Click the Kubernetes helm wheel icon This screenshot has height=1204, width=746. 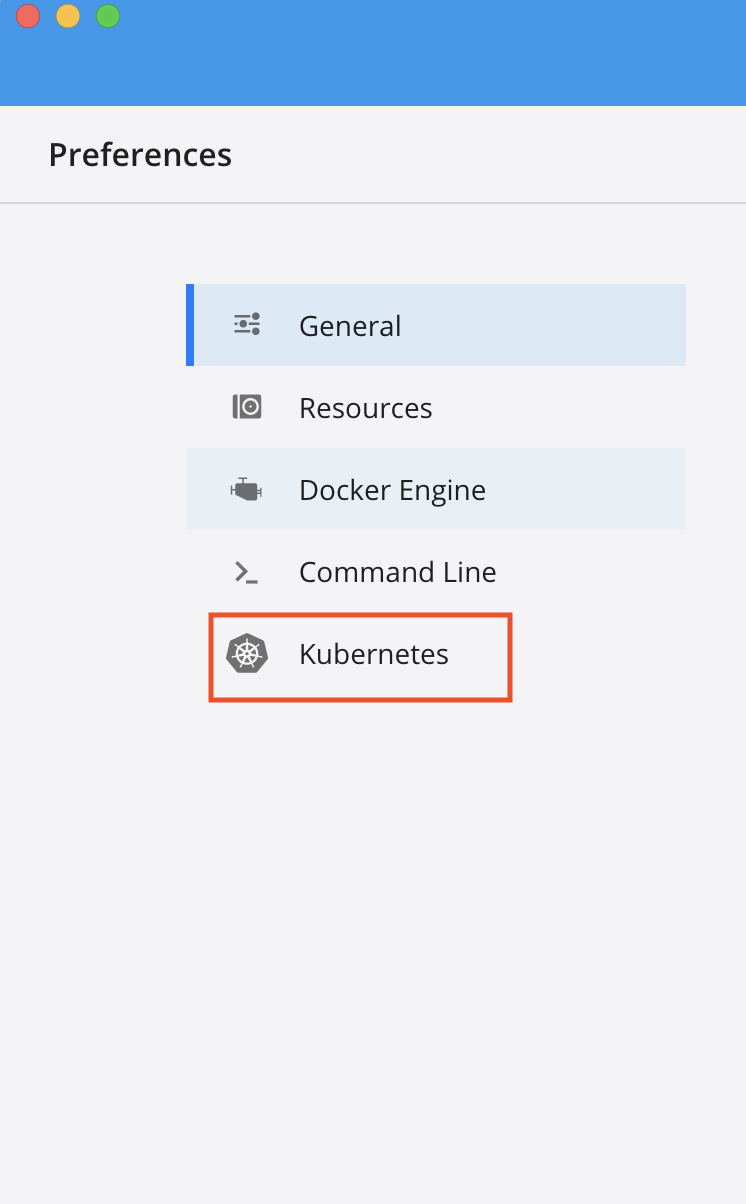(247, 654)
